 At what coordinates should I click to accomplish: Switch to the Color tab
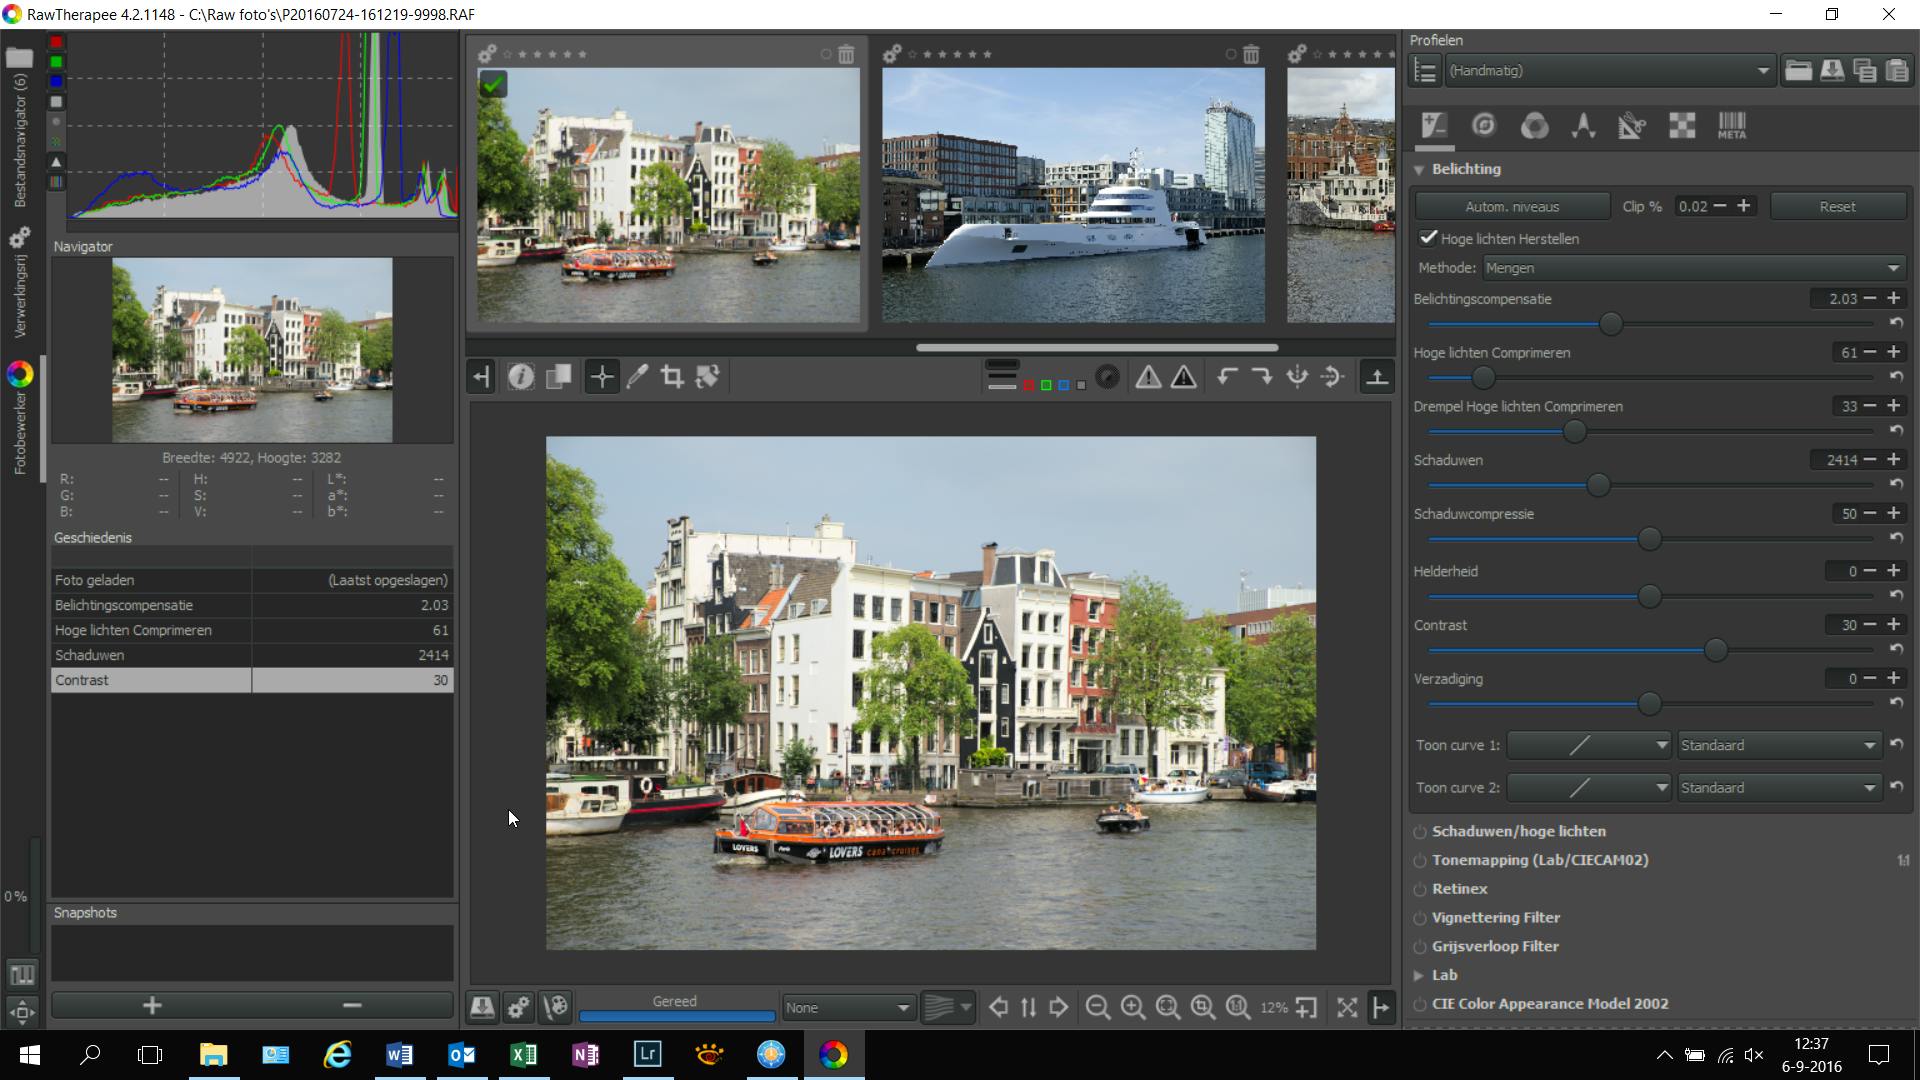[1534, 126]
